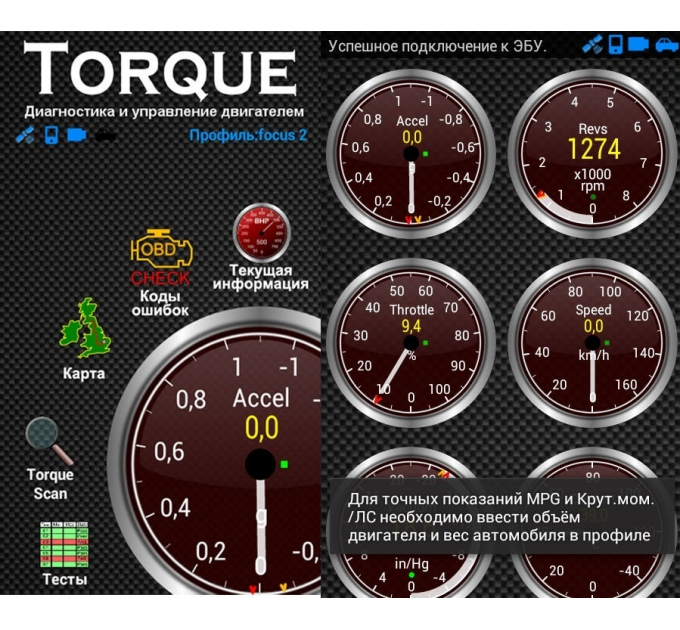Open the Карта map icon
This screenshot has width=680, height=630.
85,328
